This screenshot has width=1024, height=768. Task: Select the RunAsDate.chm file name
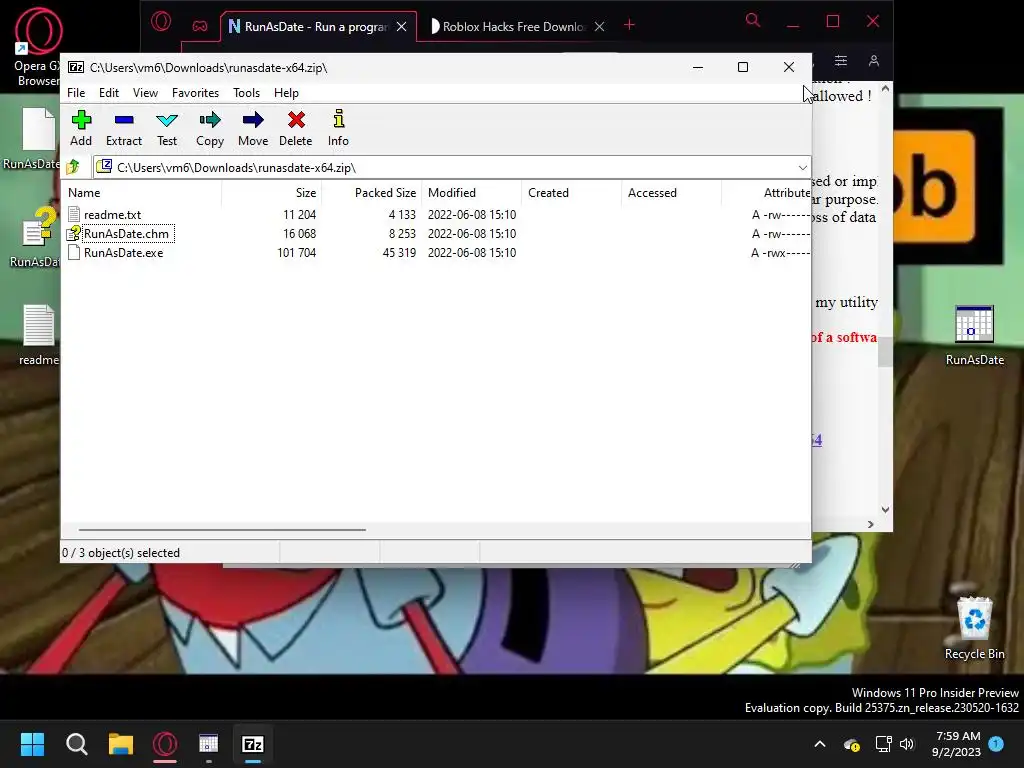(126, 233)
